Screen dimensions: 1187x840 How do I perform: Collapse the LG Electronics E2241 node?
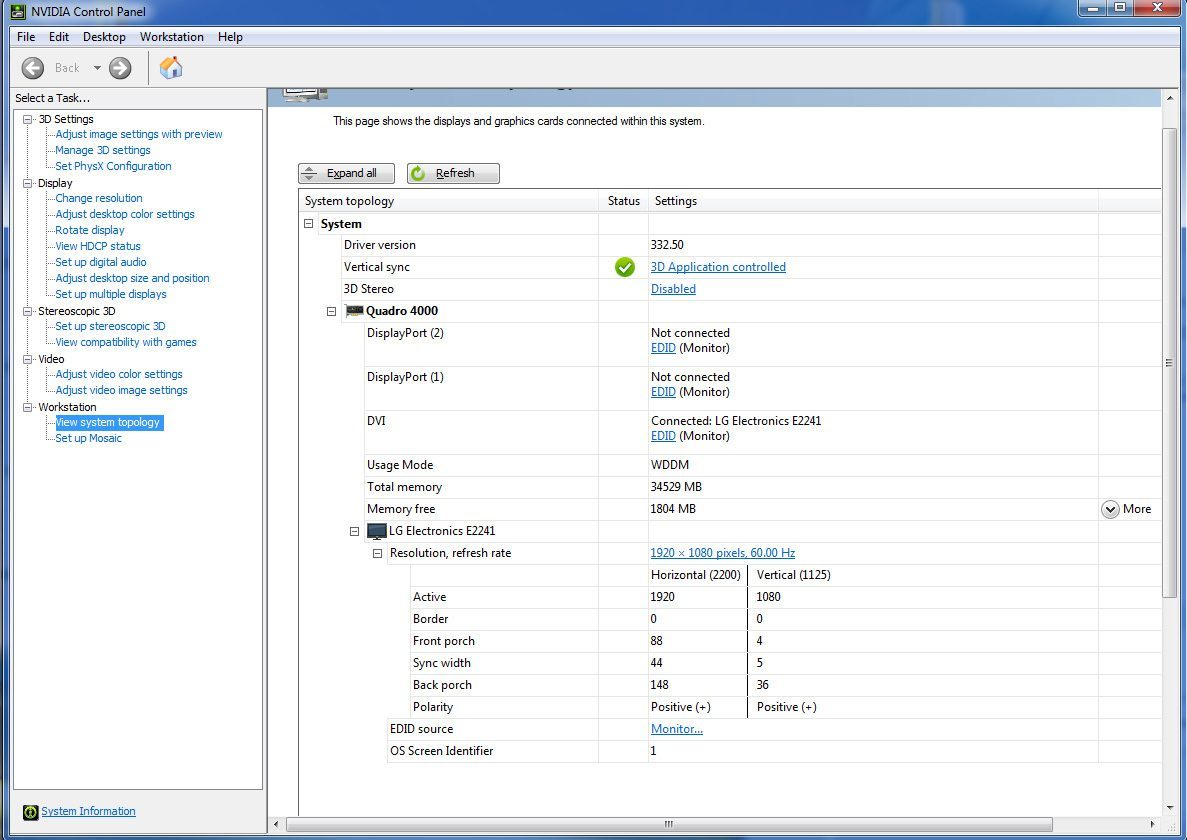pos(354,531)
